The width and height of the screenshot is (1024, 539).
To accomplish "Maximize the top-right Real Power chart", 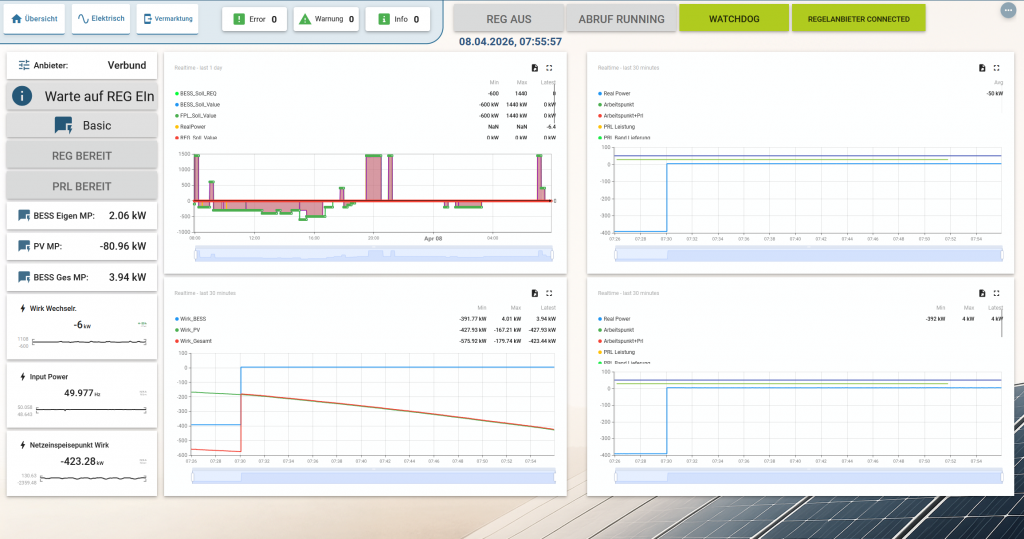I will pyautogui.click(x=996, y=68).
